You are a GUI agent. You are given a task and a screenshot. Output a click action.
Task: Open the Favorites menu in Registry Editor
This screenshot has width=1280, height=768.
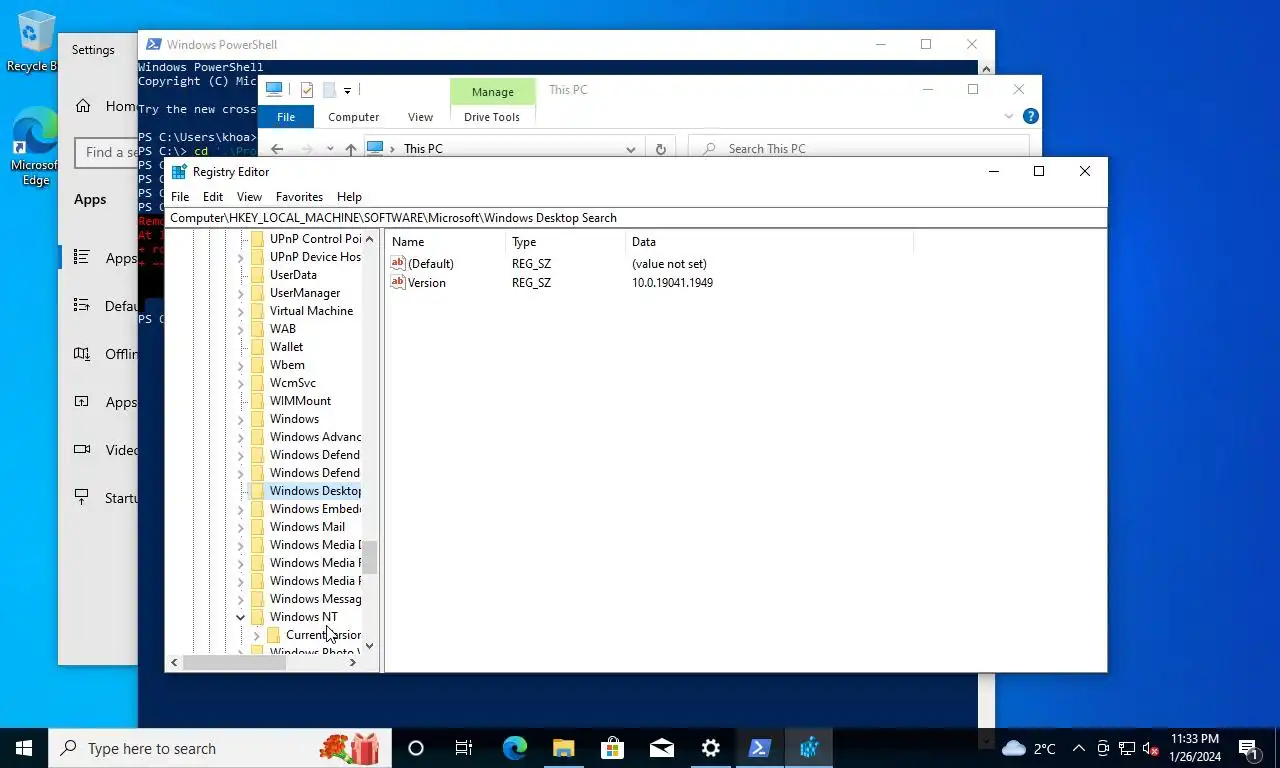[x=299, y=197]
